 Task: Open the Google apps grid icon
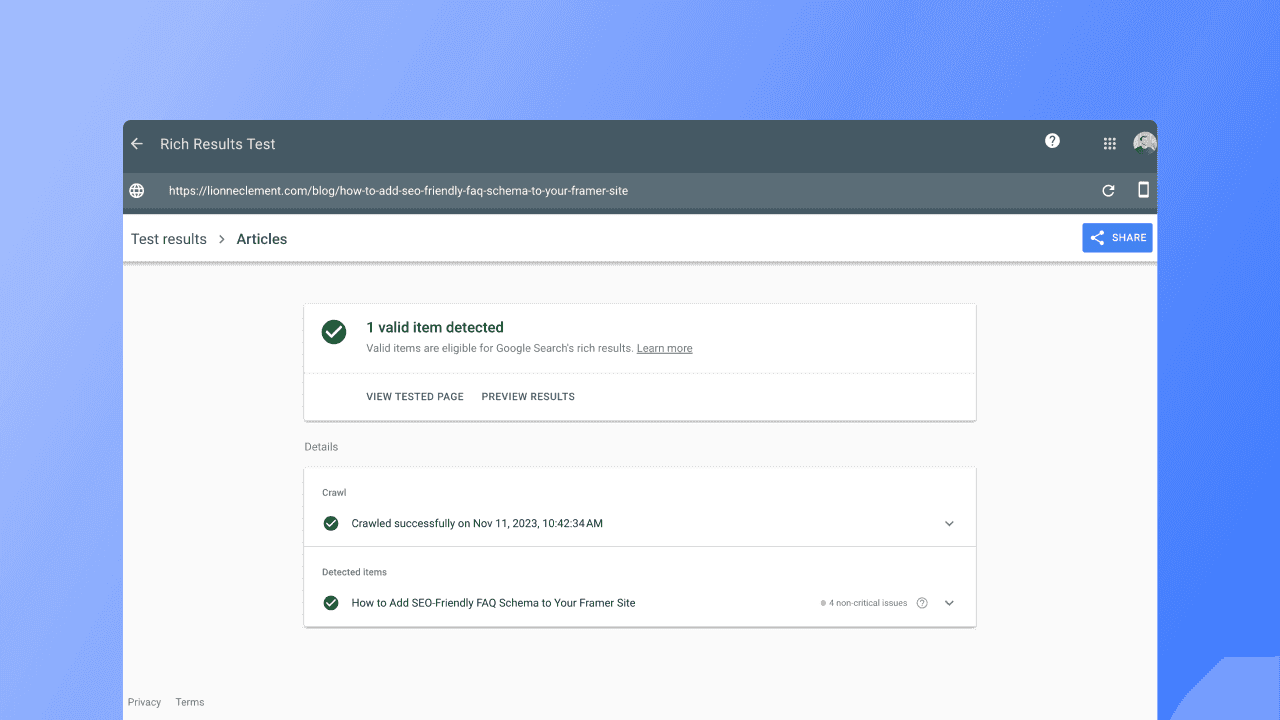[x=1109, y=144]
